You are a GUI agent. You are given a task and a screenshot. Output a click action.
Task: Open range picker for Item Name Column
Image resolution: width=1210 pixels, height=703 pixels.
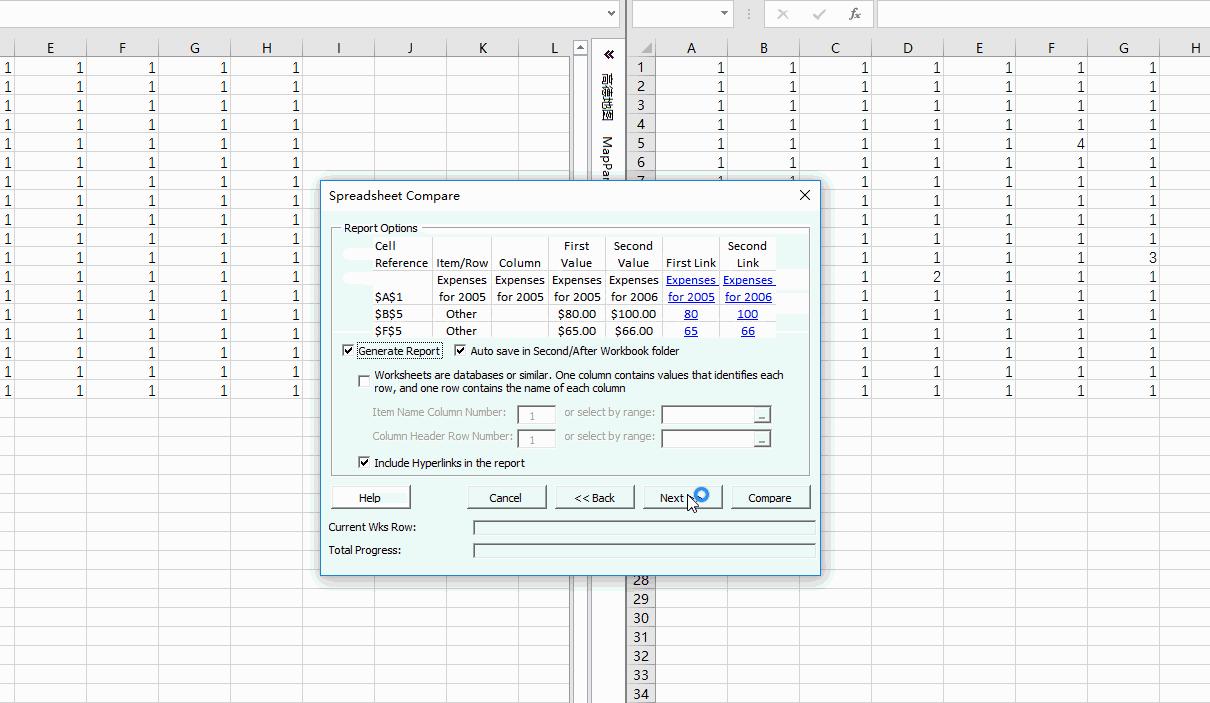(x=762, y=415)
